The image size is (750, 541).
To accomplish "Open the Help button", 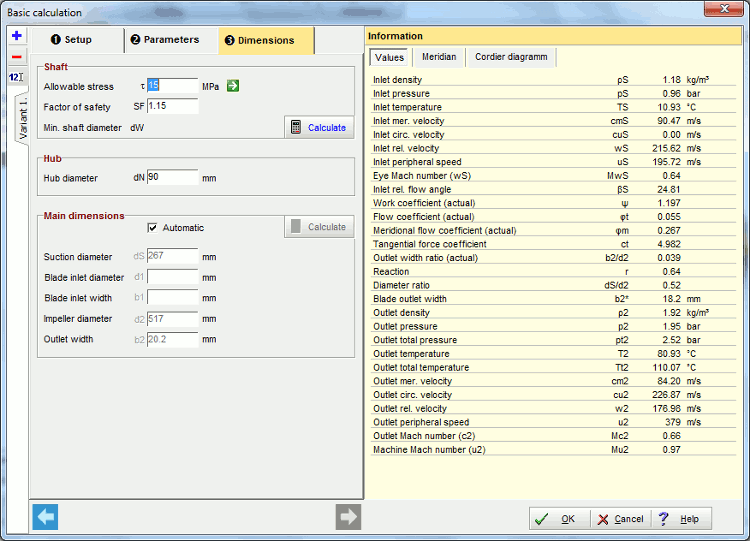I will (x=681, y=519).
